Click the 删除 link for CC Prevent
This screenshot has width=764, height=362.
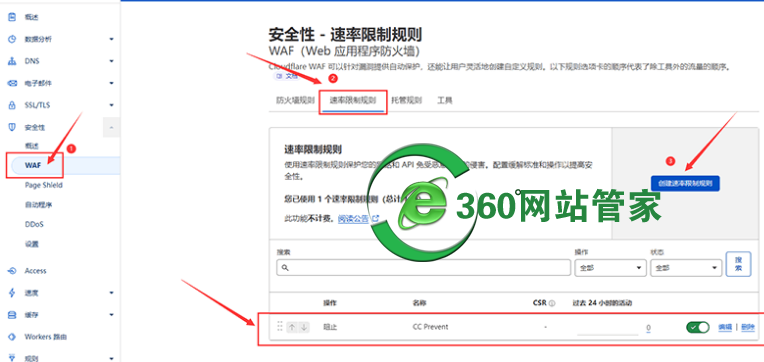pyautogui.click(x=748, y=327)
